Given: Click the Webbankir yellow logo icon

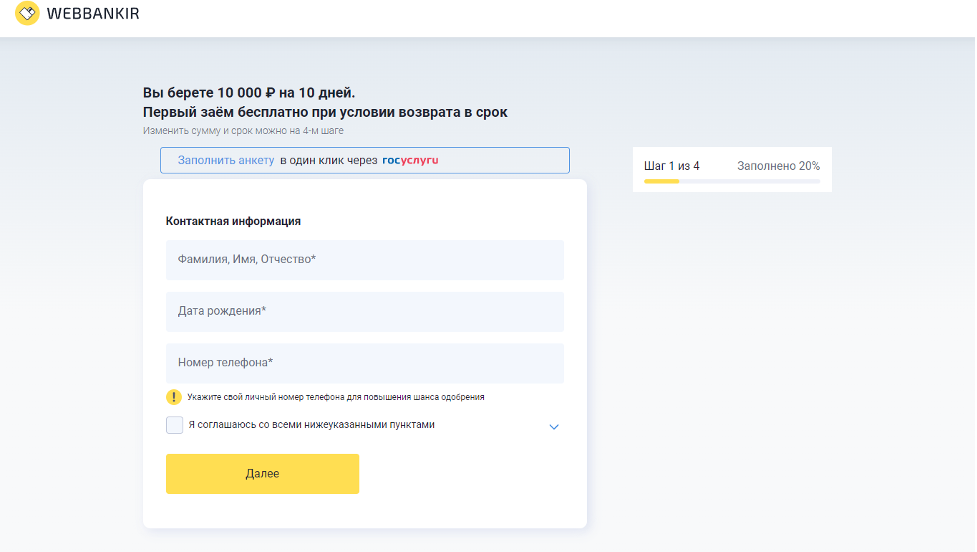Looking at the screenshot, I should tap(27, 13).
